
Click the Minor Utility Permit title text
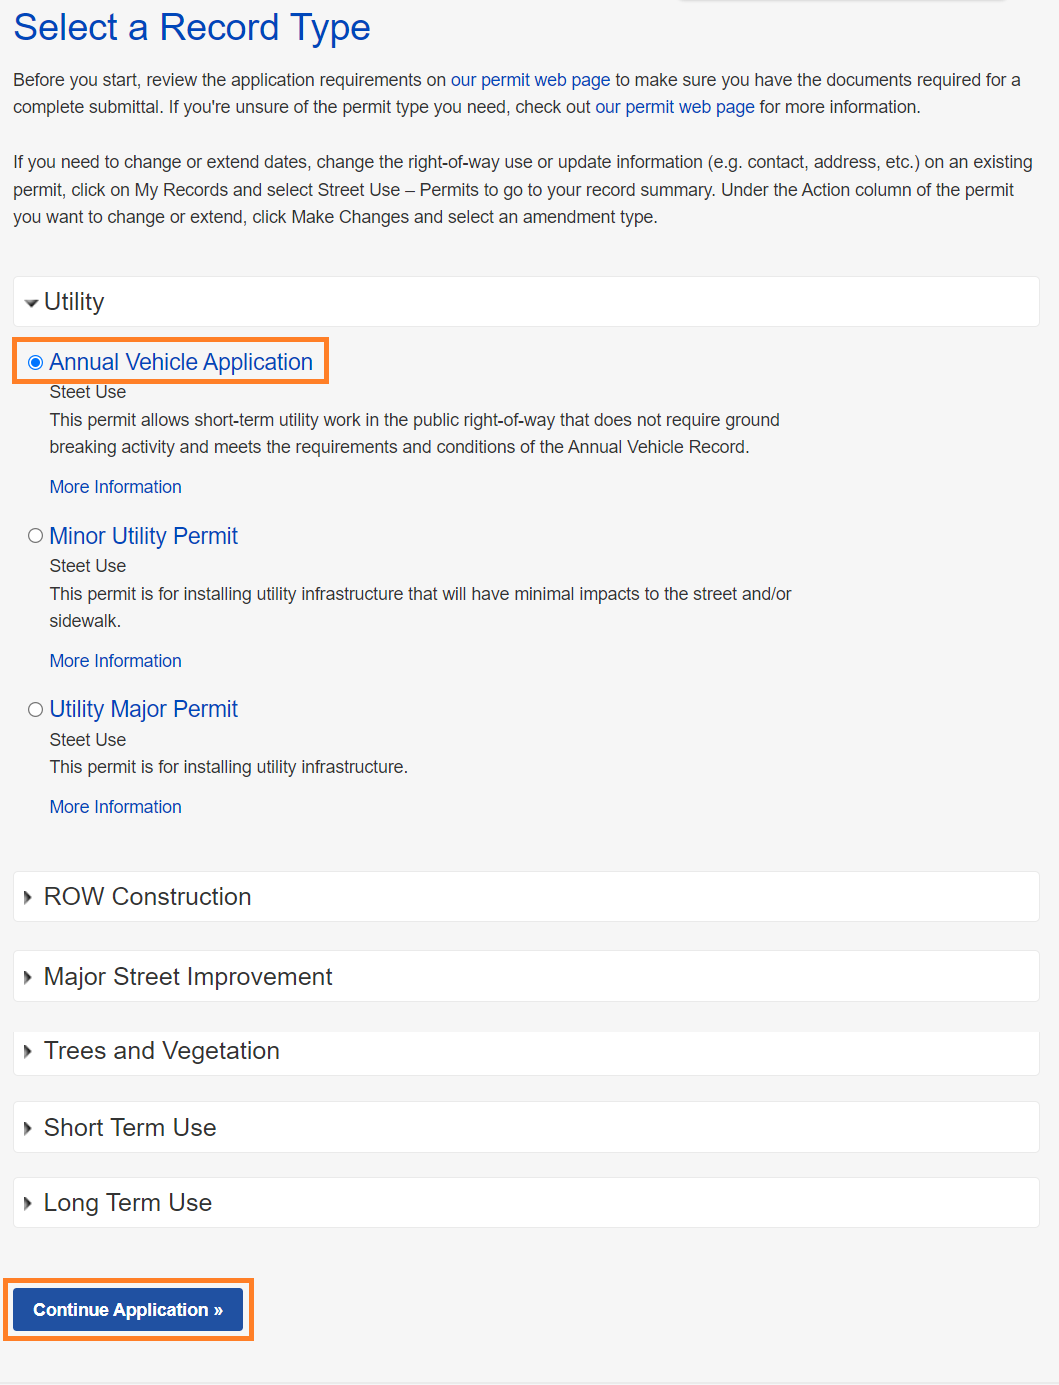click(143, 536)
